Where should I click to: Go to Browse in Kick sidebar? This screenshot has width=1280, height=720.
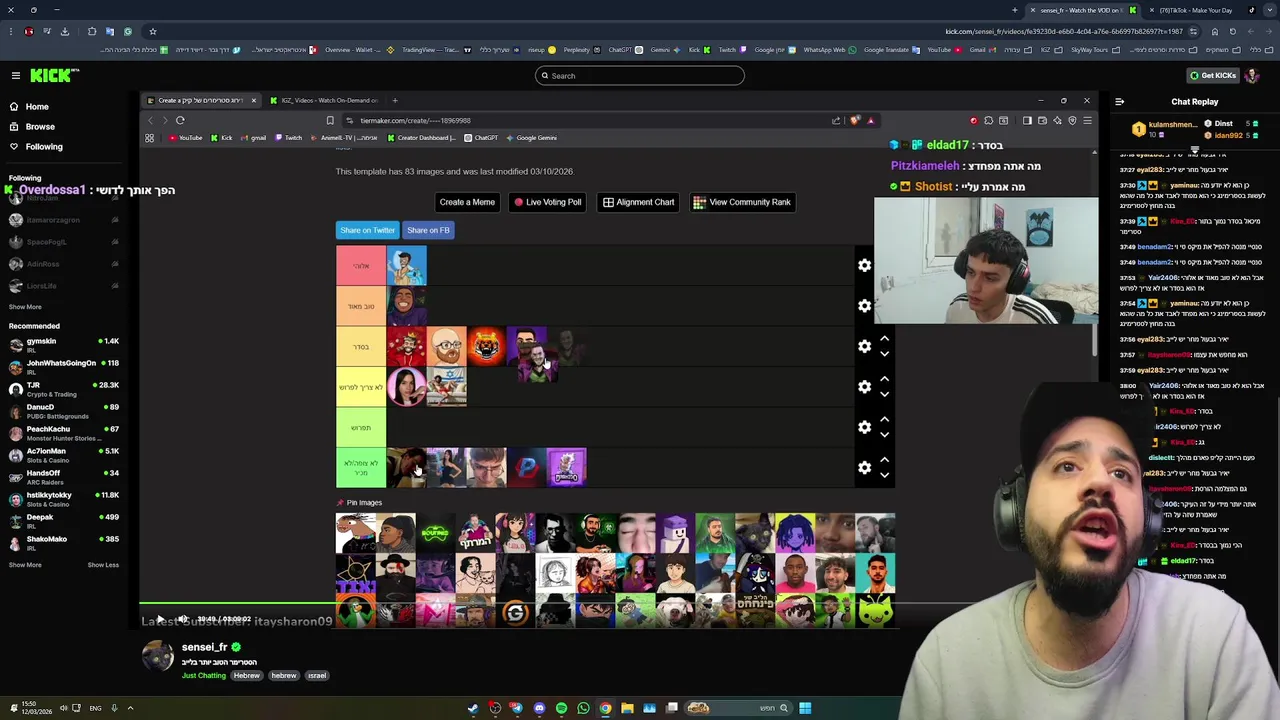[x=40, y=126]
